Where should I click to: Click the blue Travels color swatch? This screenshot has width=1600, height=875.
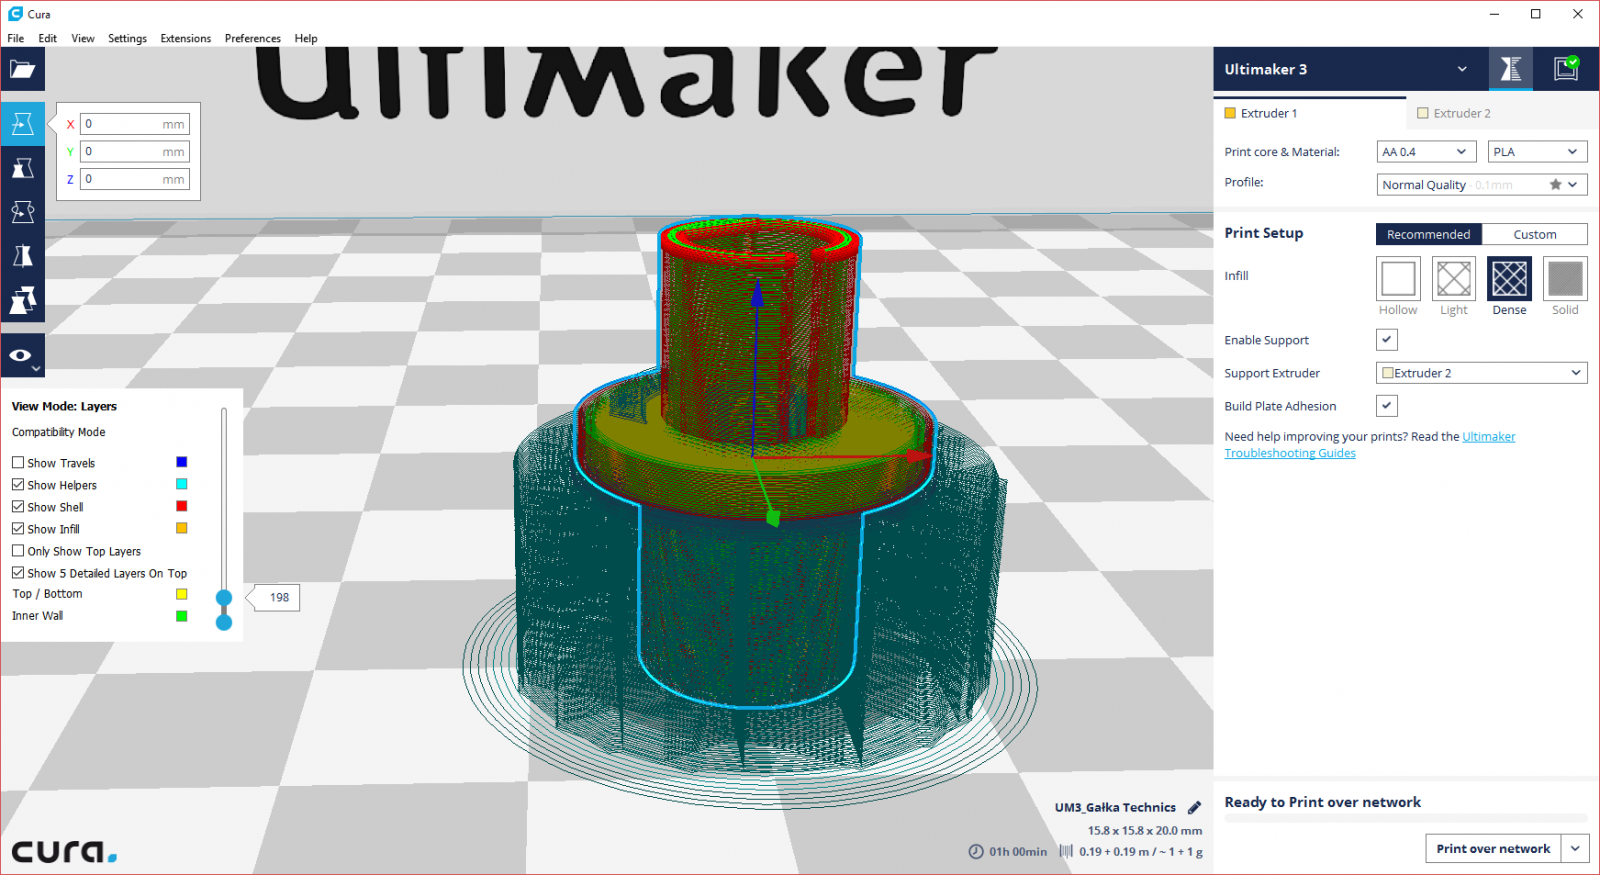click(182, 462)
